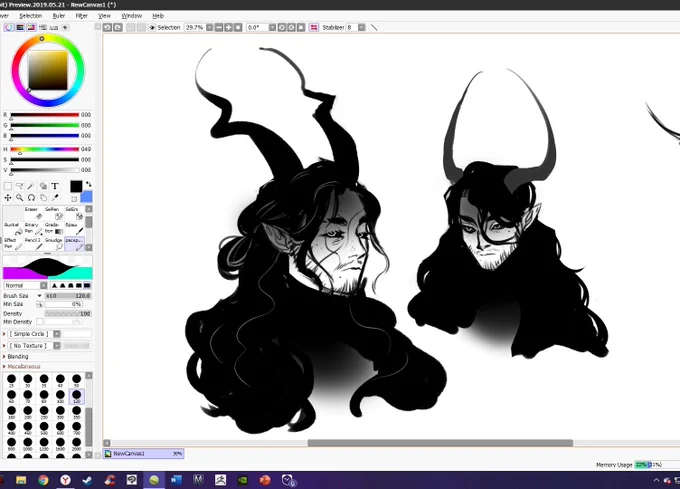The image size is (680, 489).
Task: Toggle the Selection visibility eye
Action: pyautogui.click(x=152, y=27)
